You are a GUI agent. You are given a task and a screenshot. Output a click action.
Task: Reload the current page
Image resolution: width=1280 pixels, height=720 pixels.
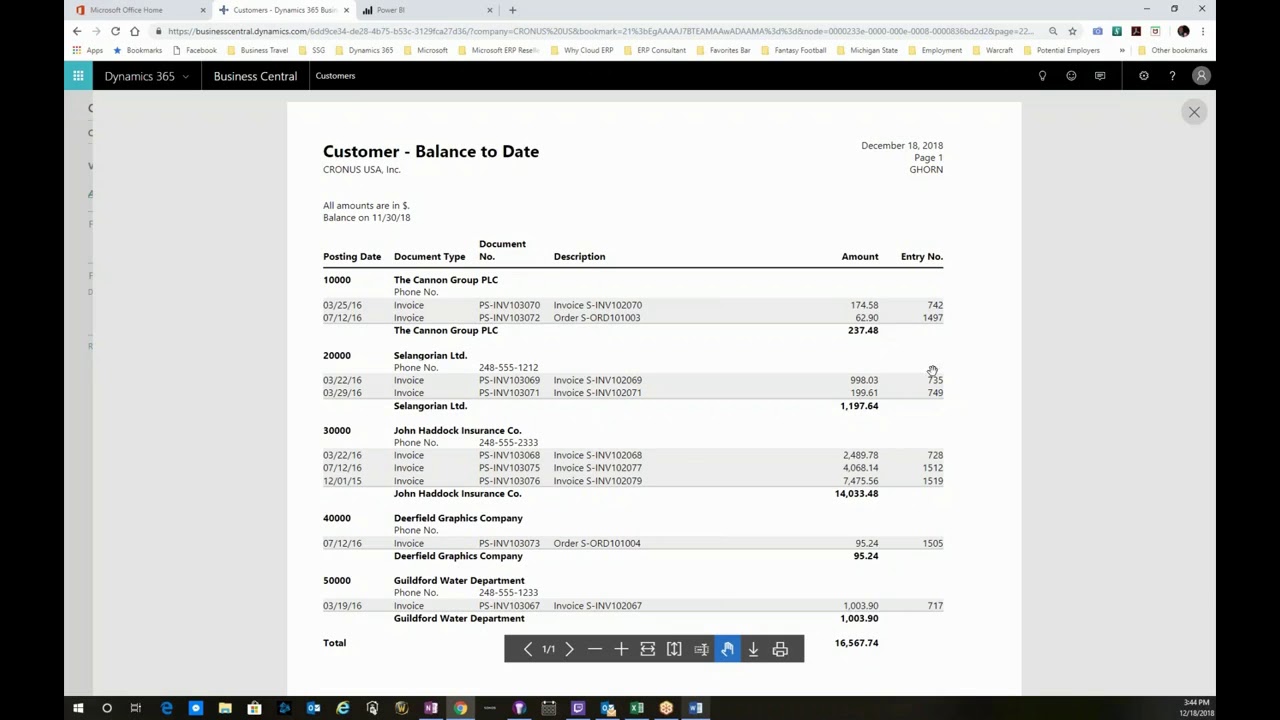click(x=115, y=31)
